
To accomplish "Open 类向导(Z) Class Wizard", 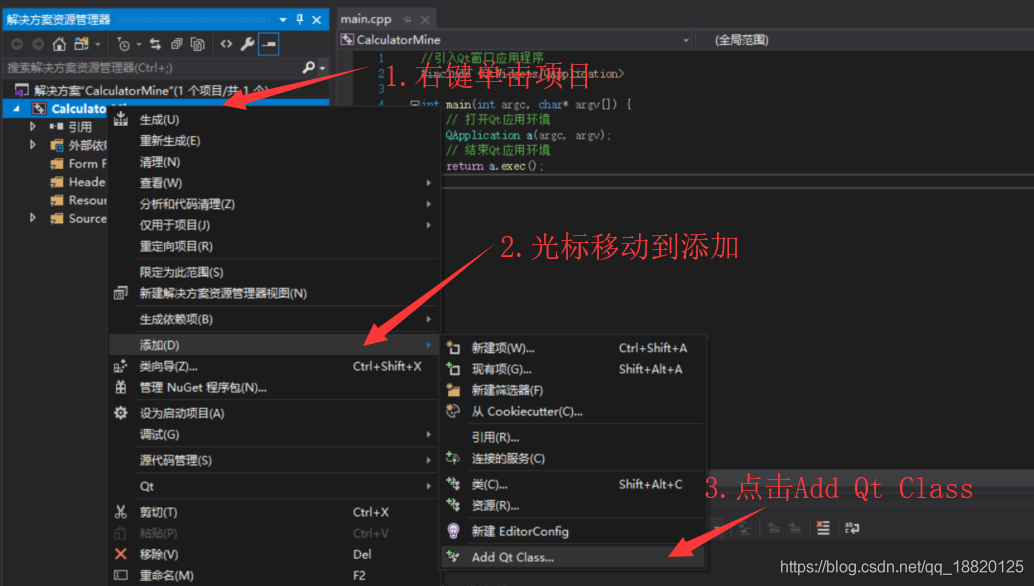I will (274, 366).
